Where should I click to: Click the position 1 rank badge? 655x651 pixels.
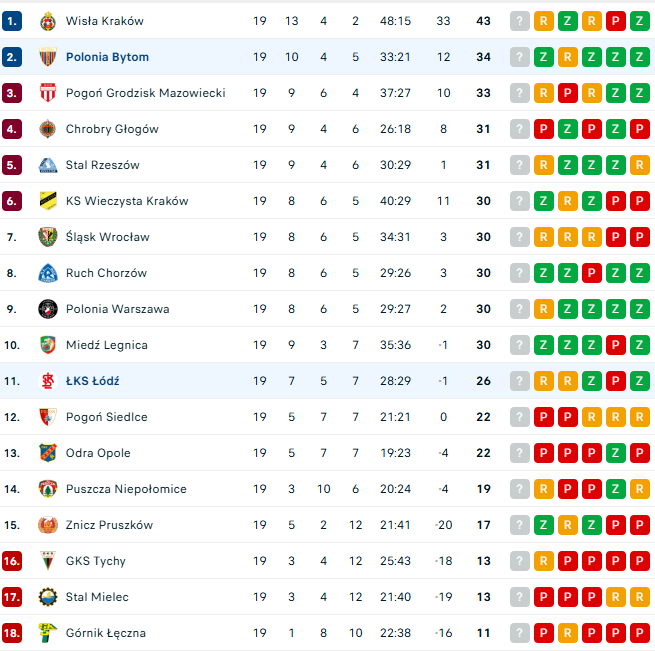click(12, 21)
